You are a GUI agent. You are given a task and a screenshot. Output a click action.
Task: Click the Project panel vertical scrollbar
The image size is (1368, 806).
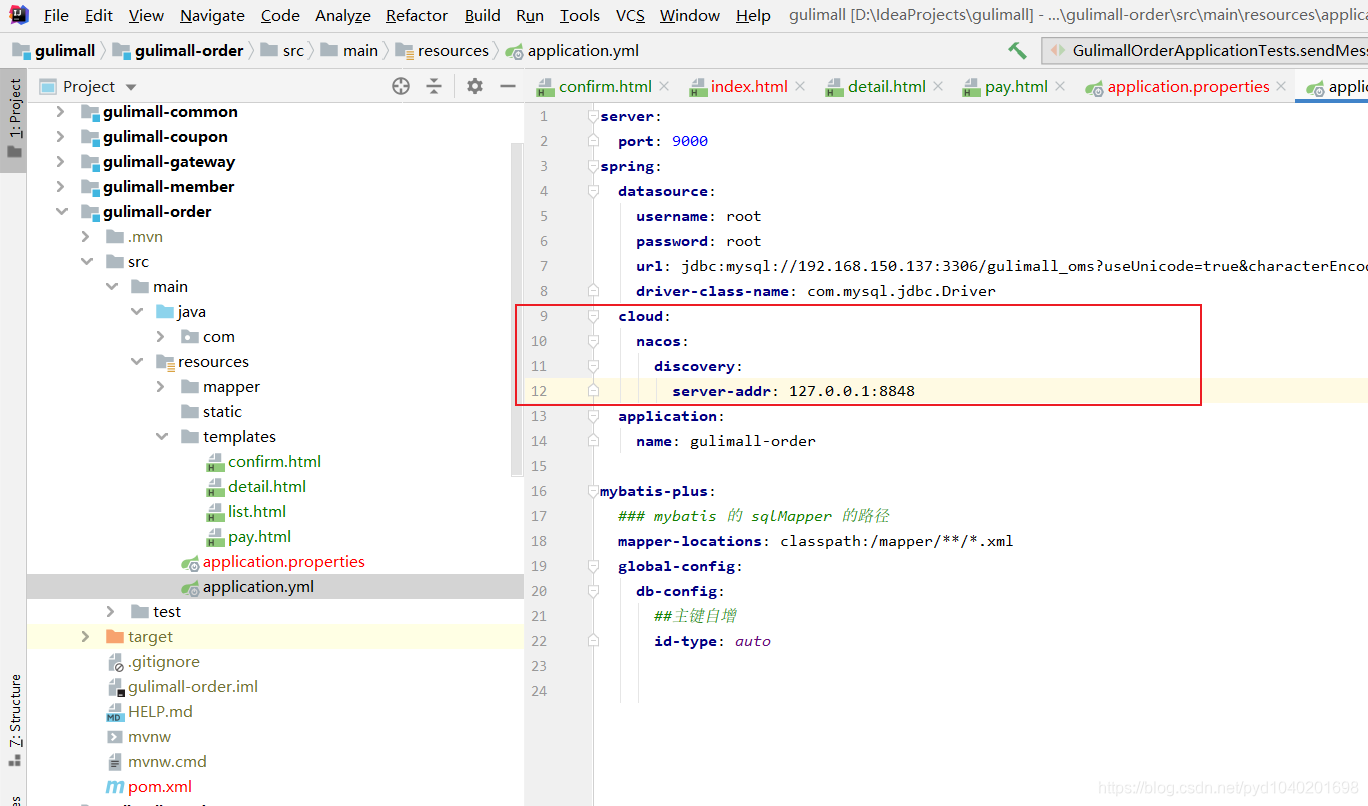pos(517,310)
